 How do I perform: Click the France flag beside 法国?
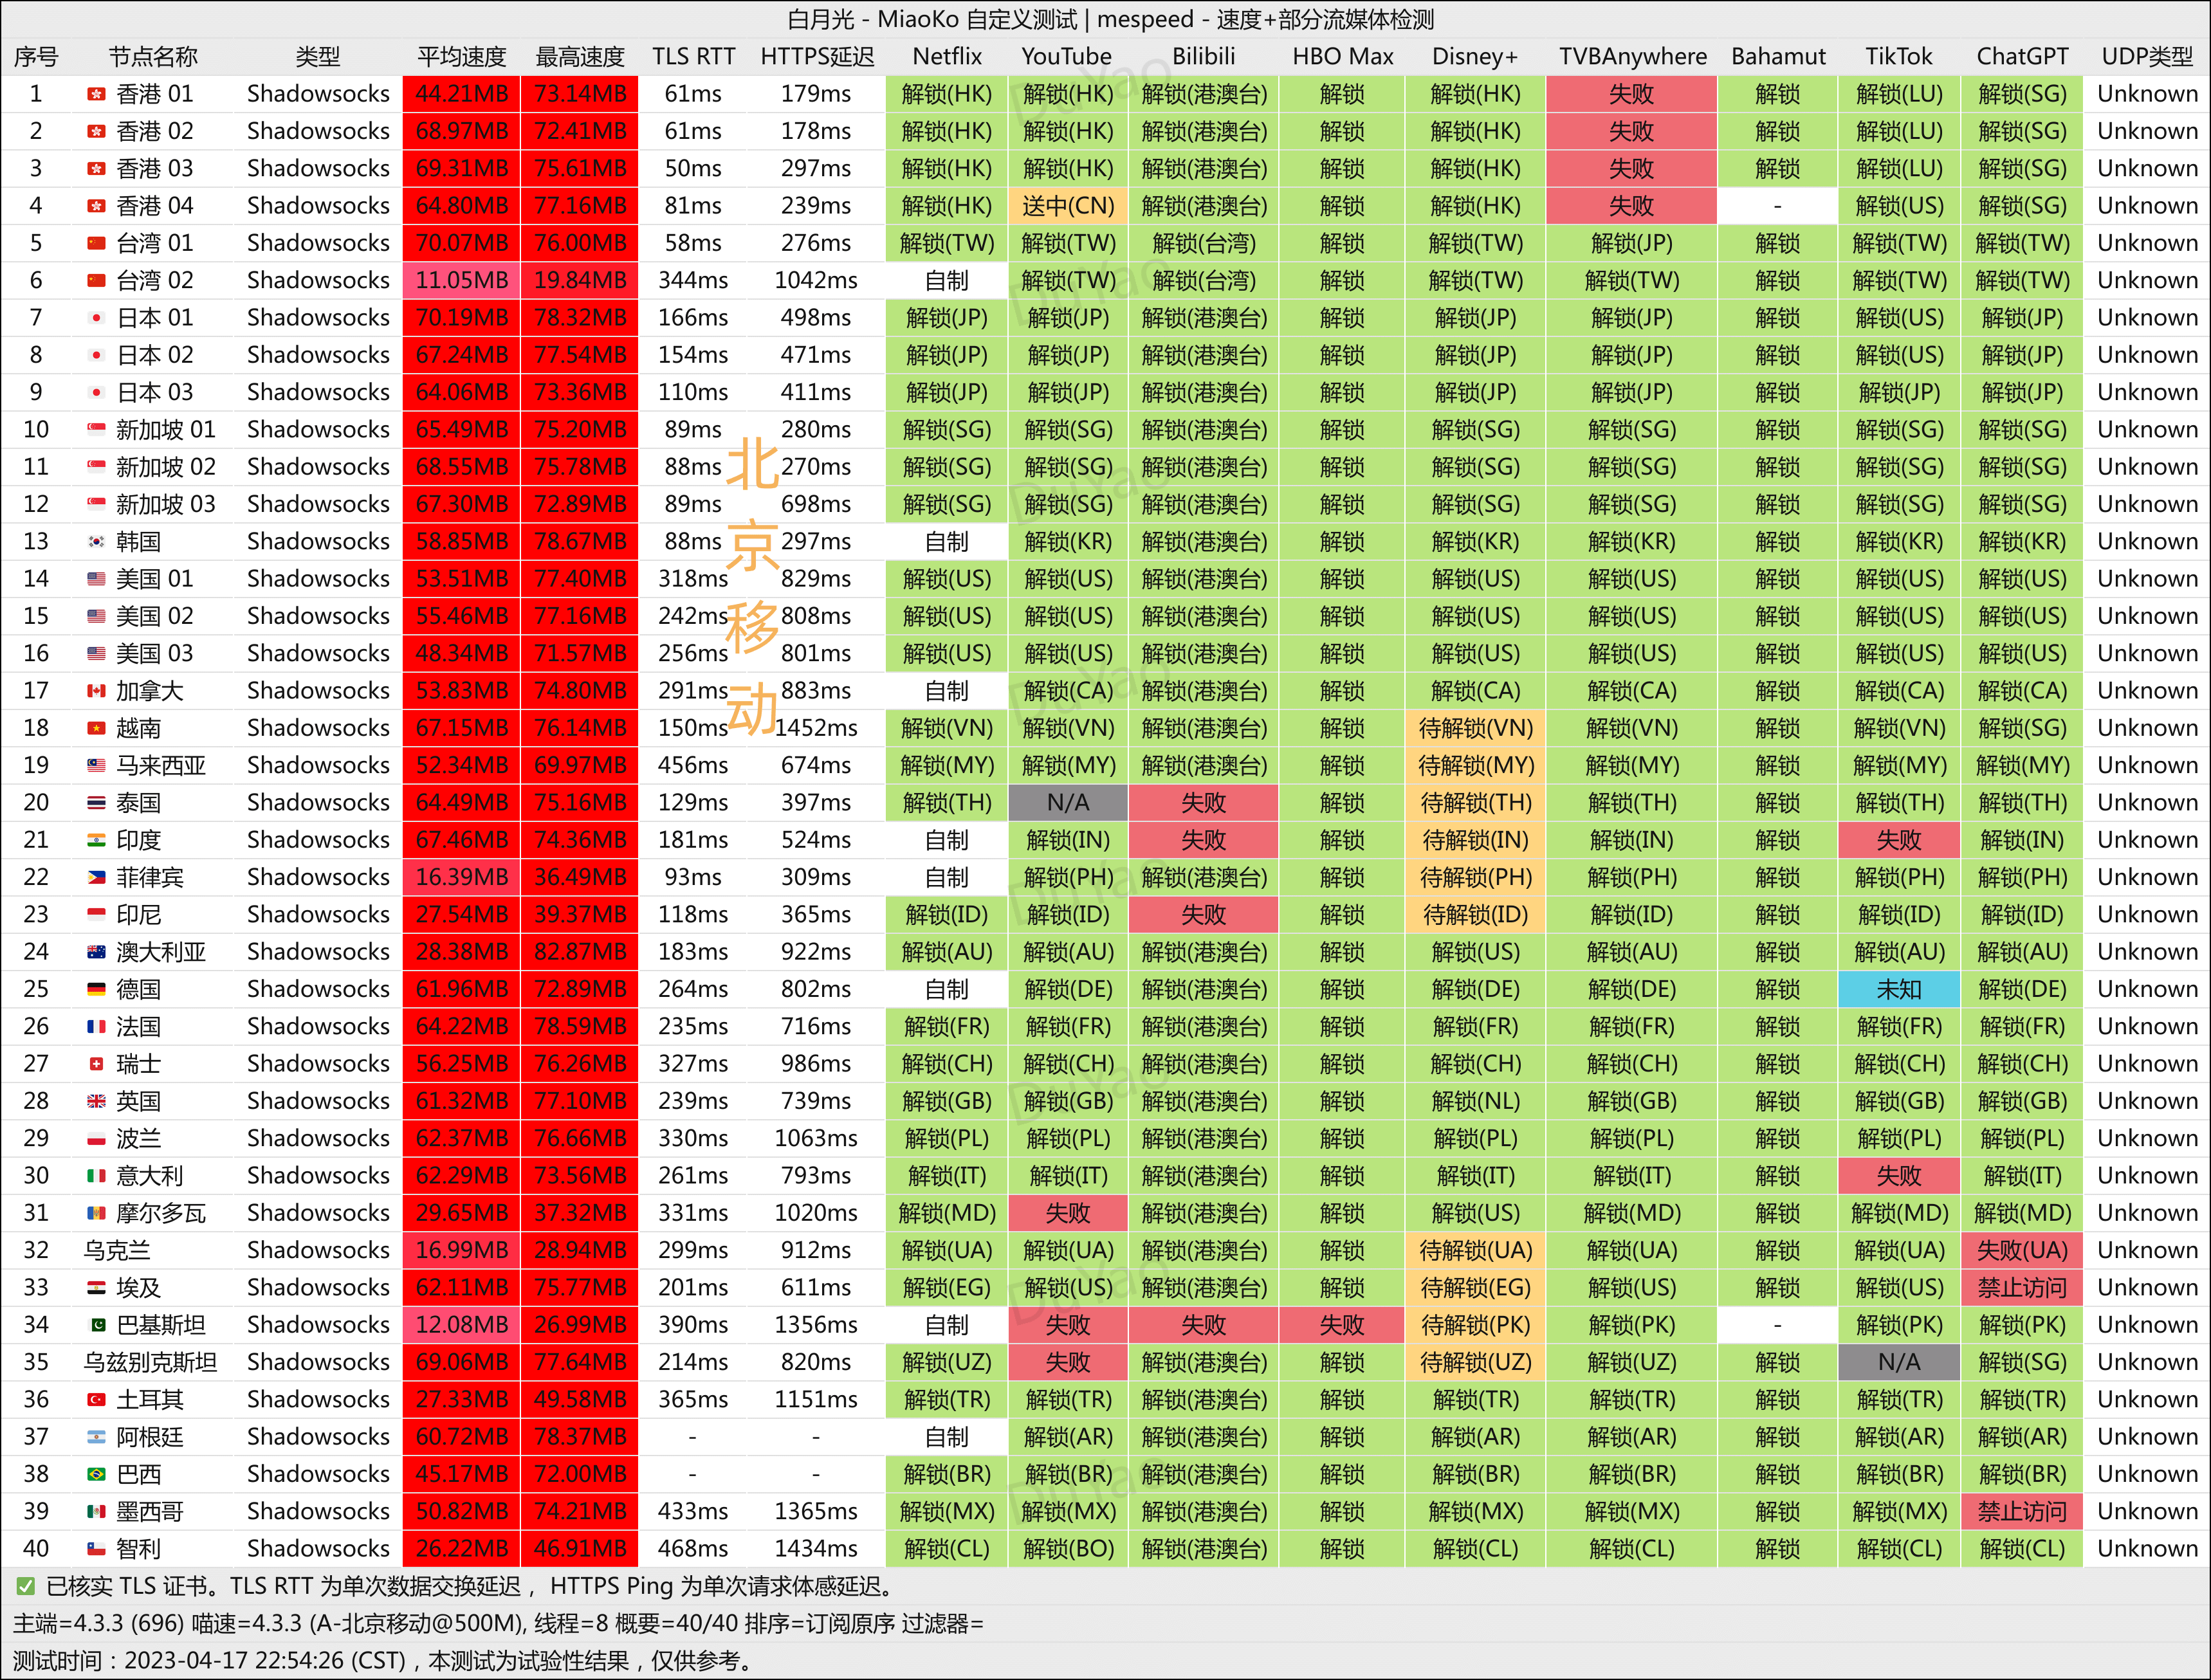tap(96, 1026)
